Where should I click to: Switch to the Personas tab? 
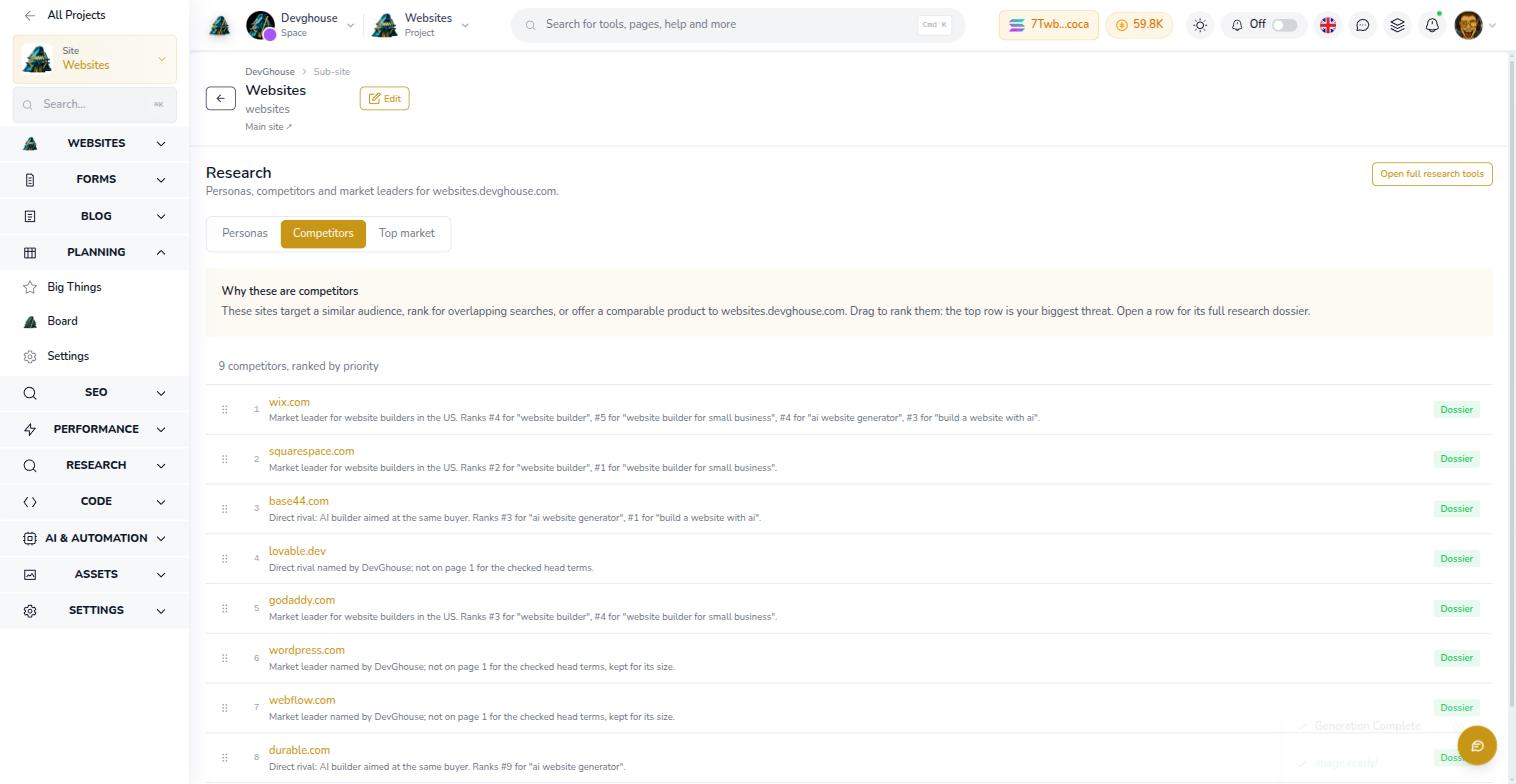coord(245,233)
